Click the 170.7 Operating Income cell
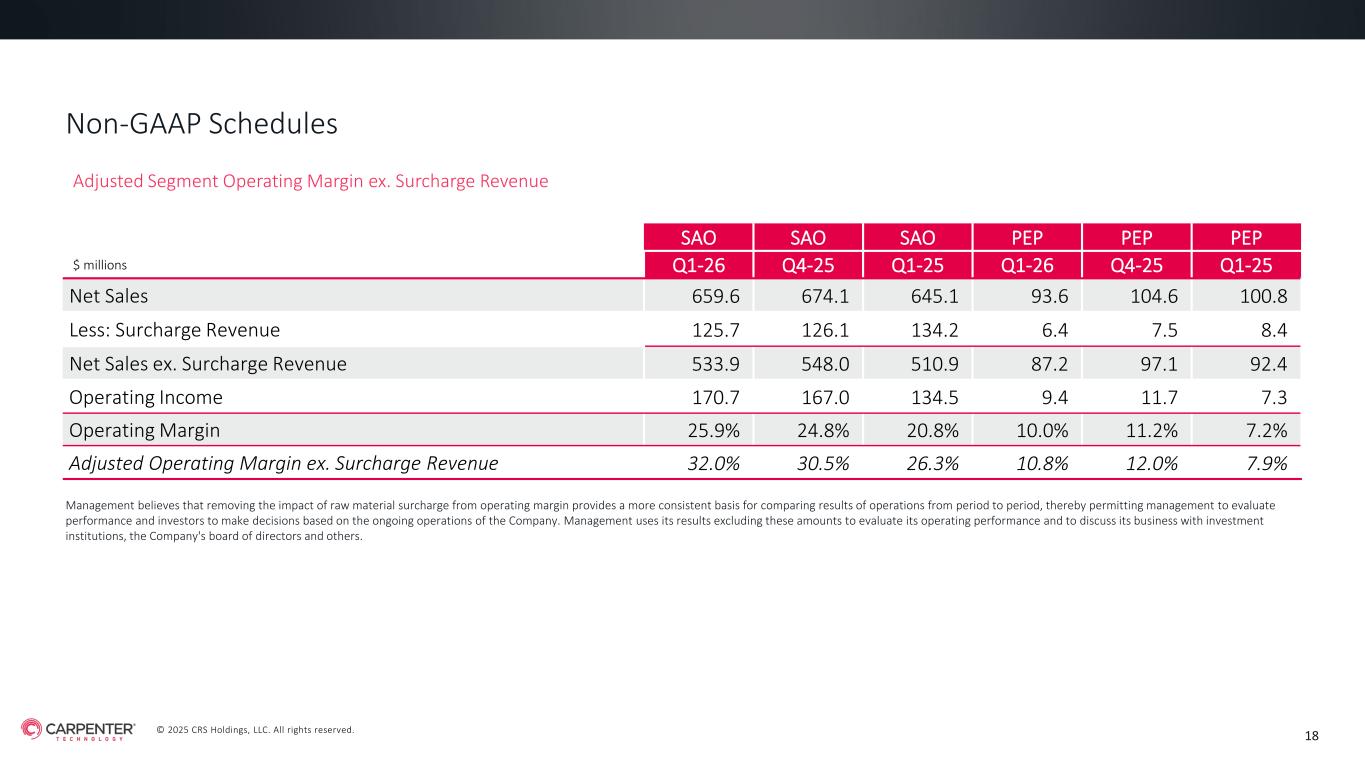1365x768 pixels. click(x=715, y=397)
